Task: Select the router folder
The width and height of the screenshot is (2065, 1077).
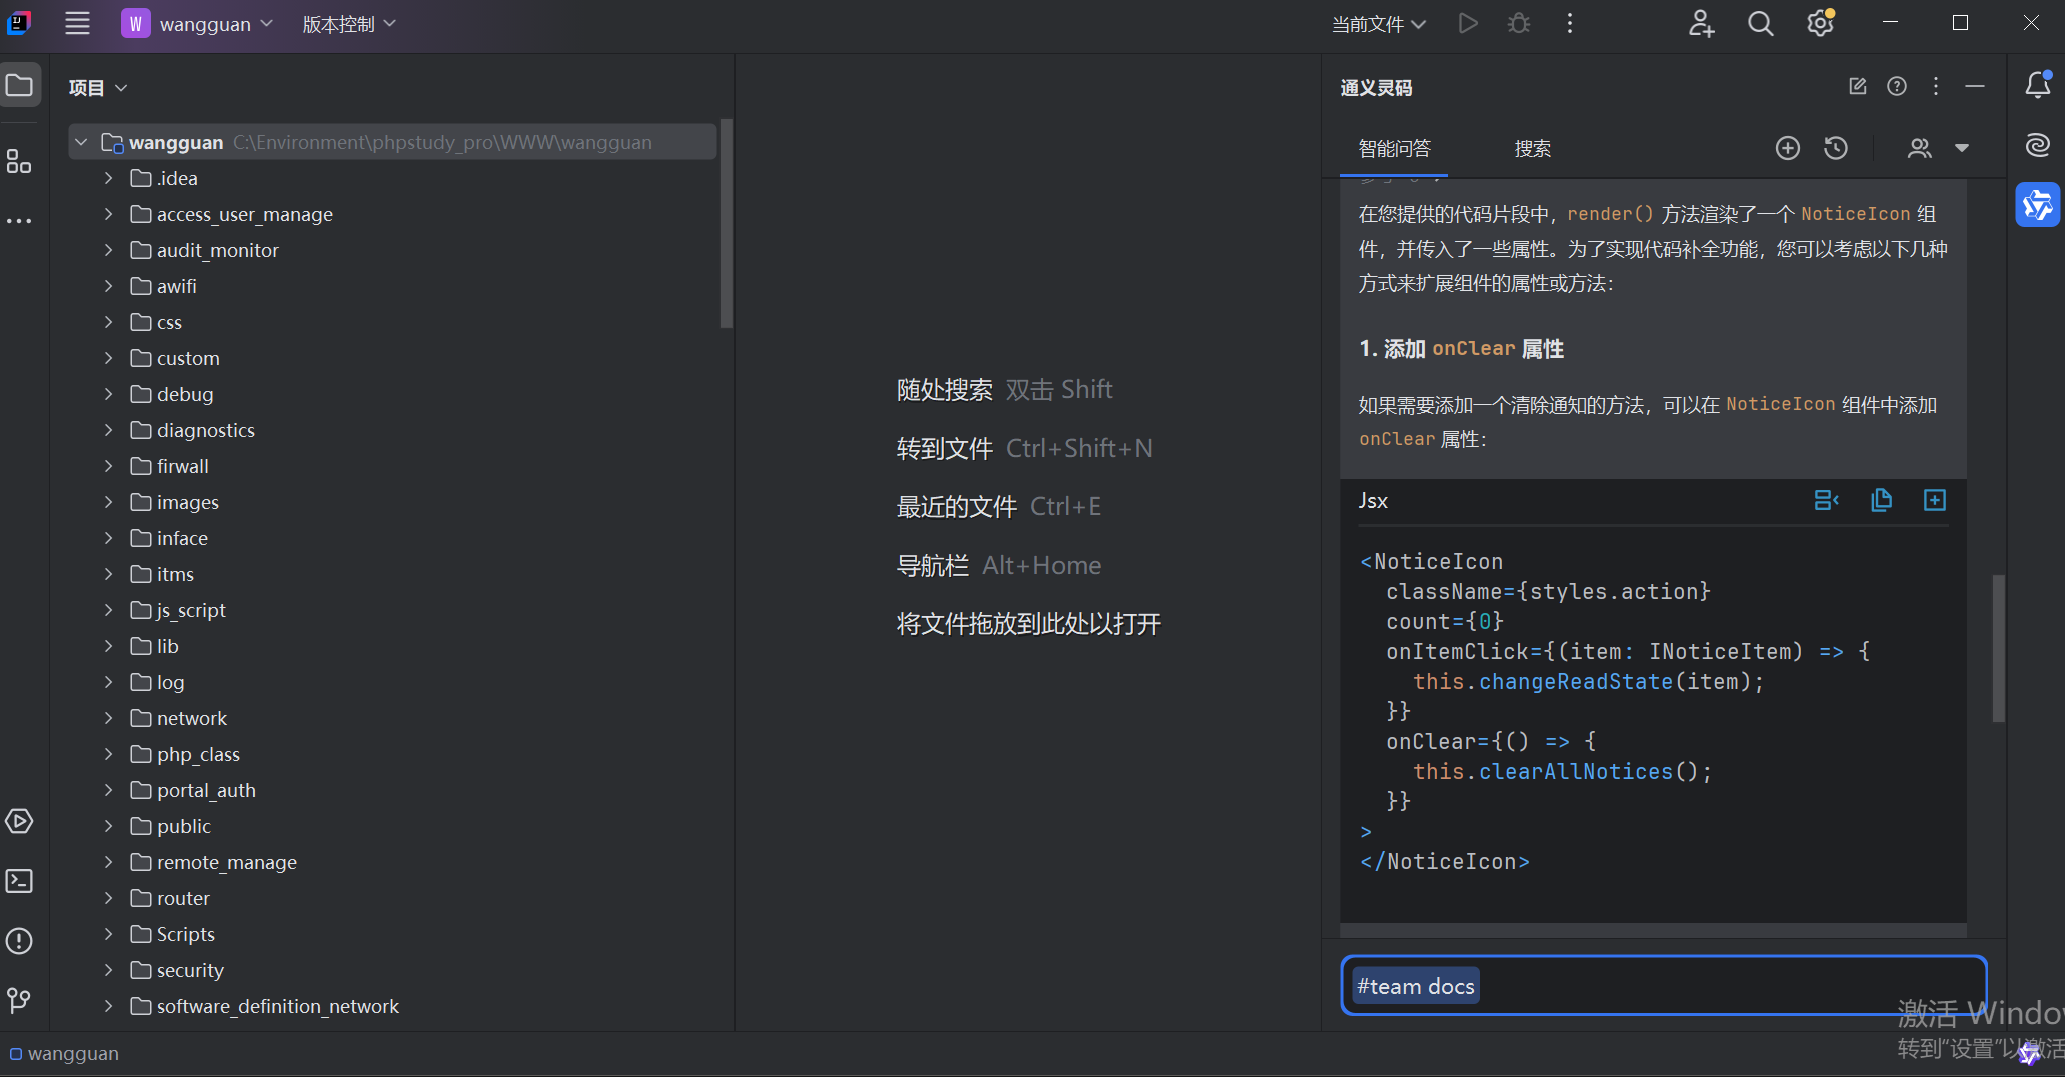Action: click(183, 898)
